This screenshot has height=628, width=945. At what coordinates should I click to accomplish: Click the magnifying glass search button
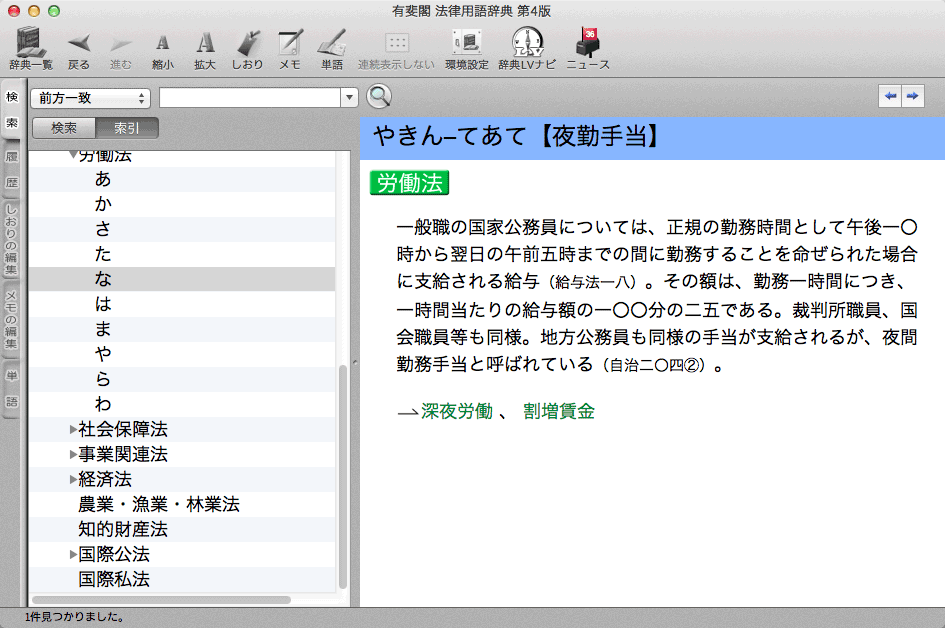point(379,97)
